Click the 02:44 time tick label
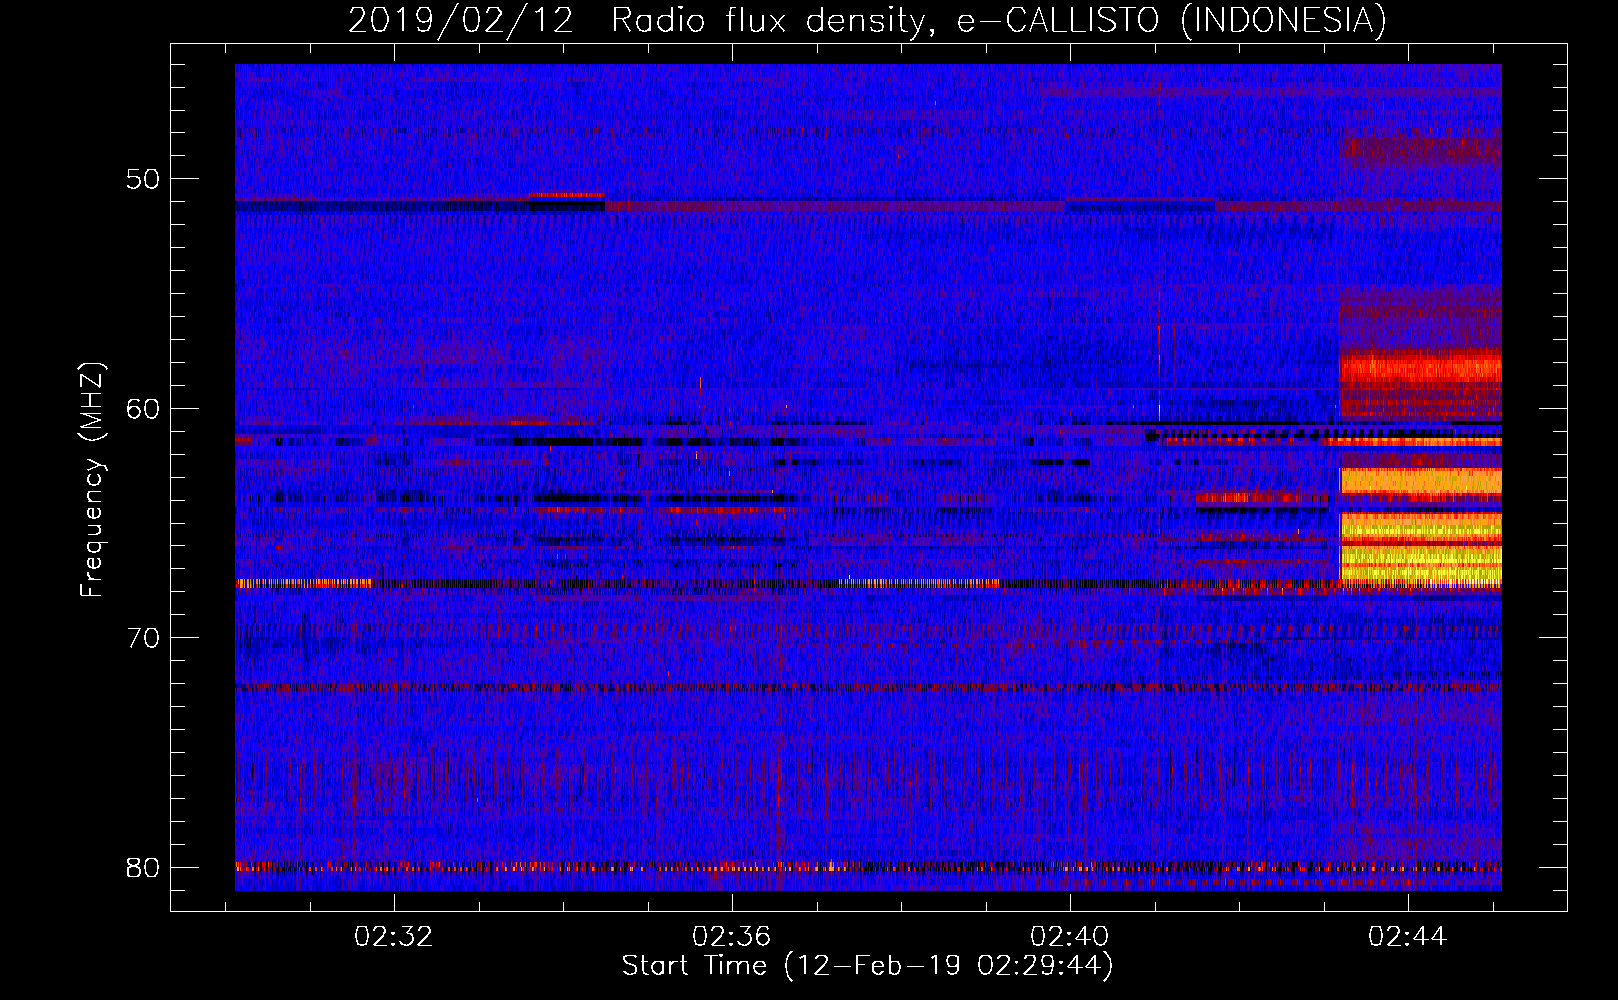The height and width of the screenshot is (1000, 1618). [1408, 936]
